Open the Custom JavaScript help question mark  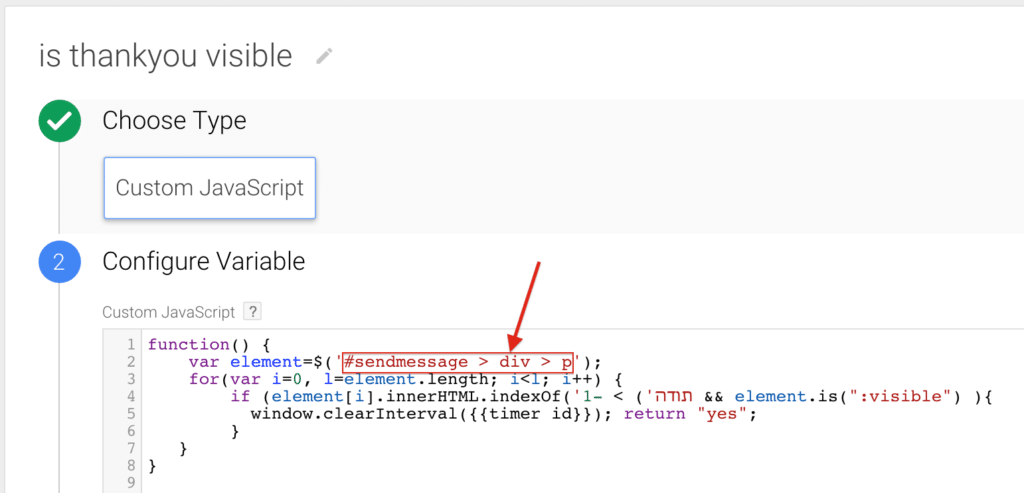(x=252, y=311)
